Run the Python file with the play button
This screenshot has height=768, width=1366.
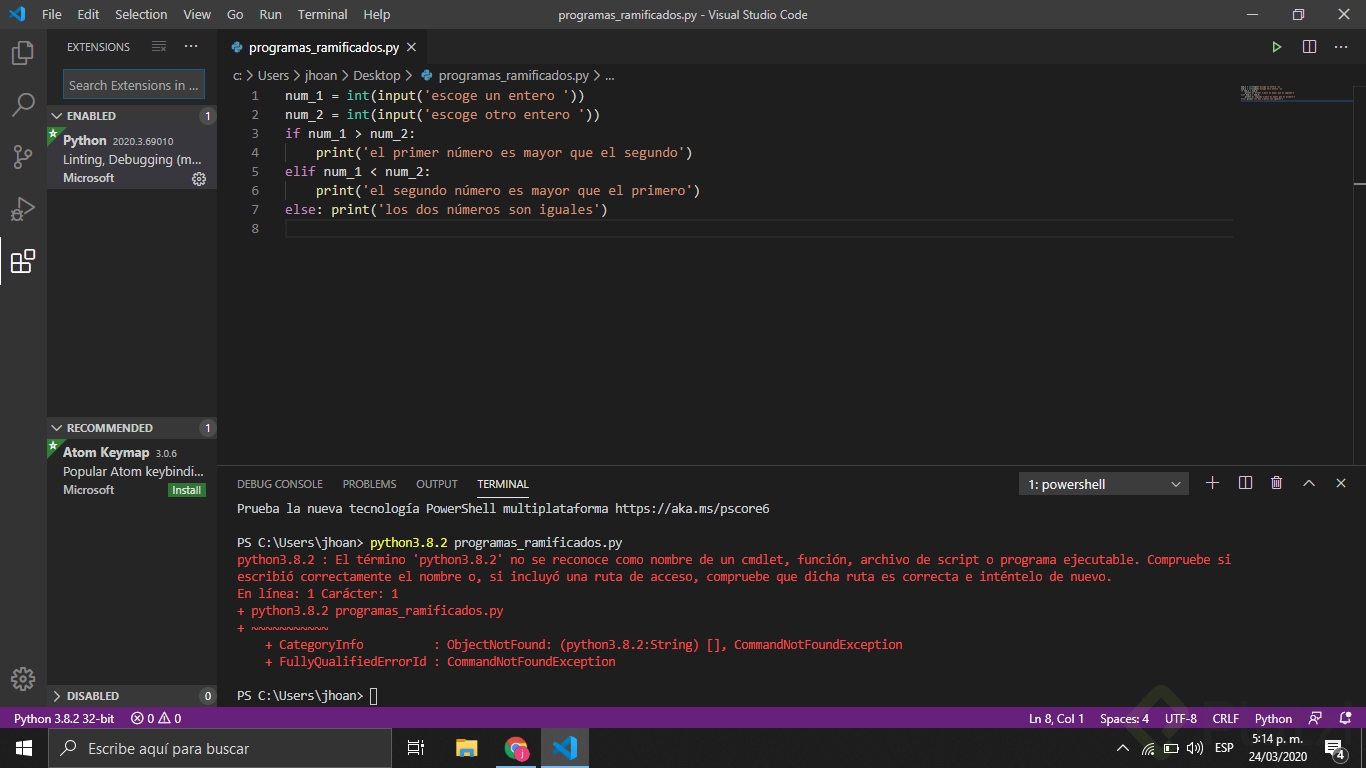[1277, 46]
